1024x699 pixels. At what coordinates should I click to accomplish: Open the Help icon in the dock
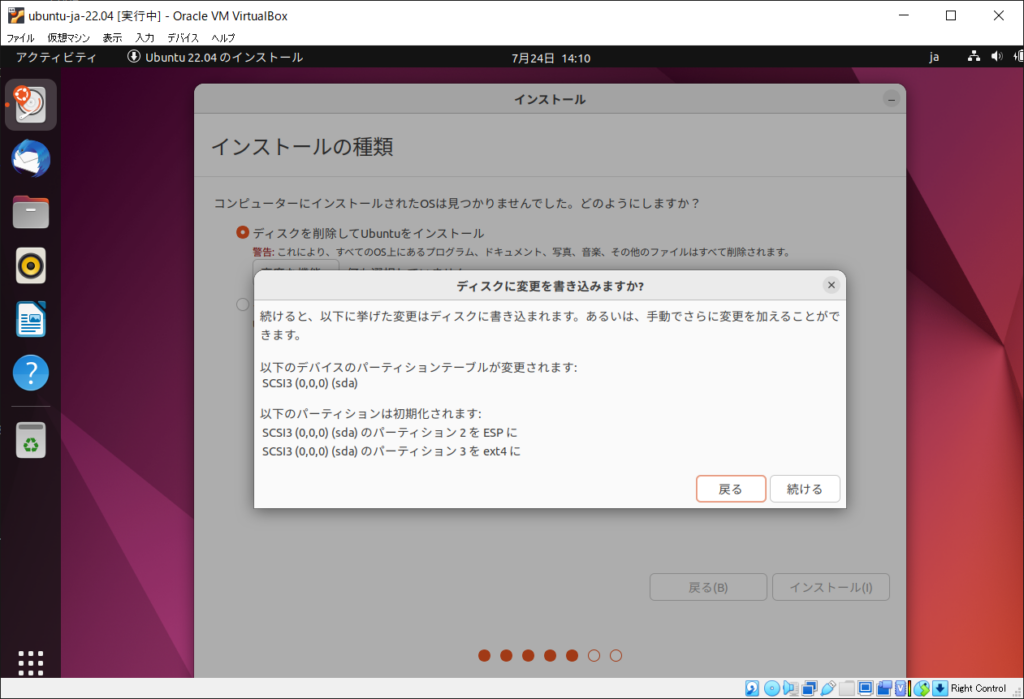[30, 372]
